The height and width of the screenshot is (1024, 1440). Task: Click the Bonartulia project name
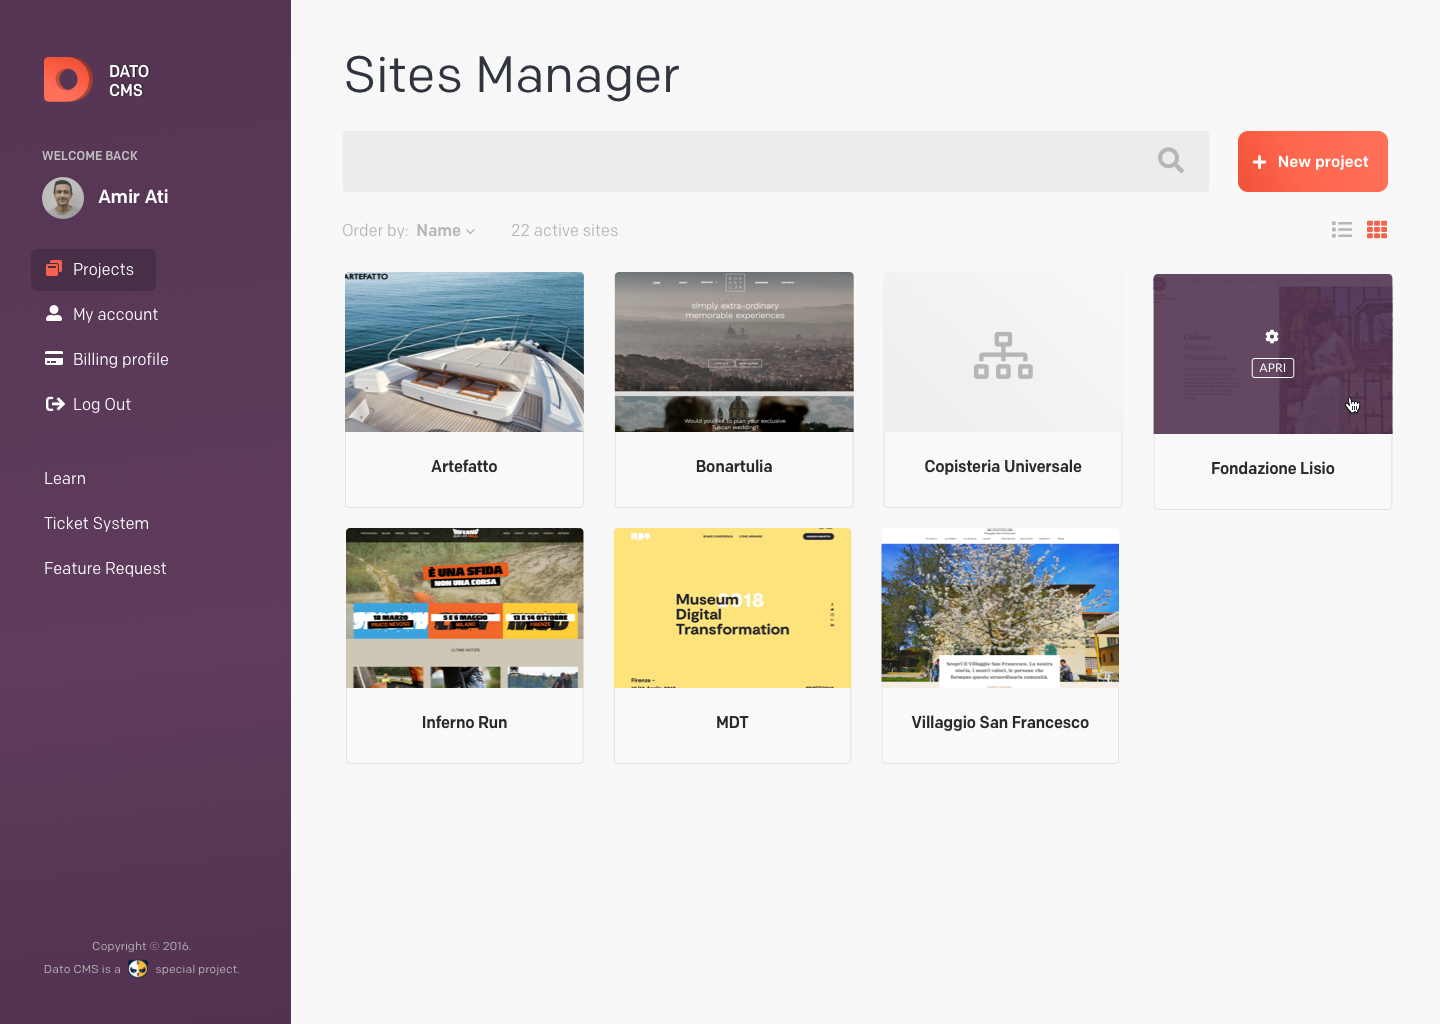(x=734, y=467)
